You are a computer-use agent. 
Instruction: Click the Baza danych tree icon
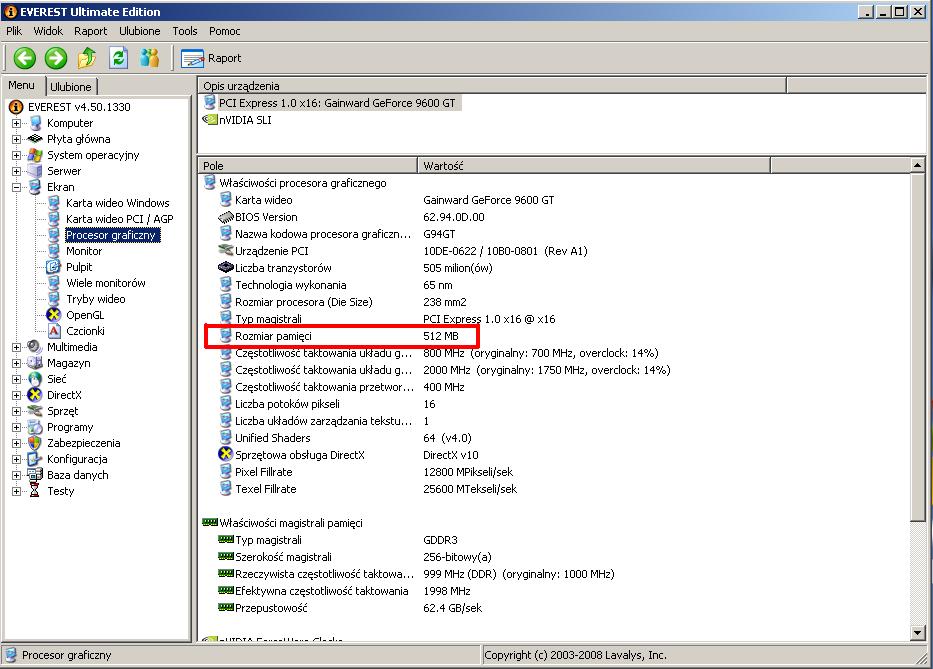[x=35, y=475]
